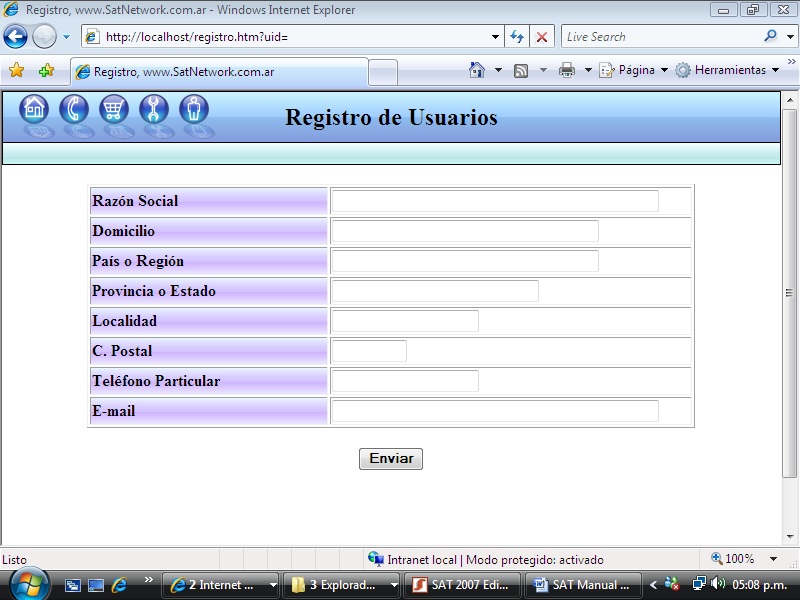The height and width of the screenshot is (600, 800).
Task: Open the shopping cart icon
Action: (x=114, y=109)
